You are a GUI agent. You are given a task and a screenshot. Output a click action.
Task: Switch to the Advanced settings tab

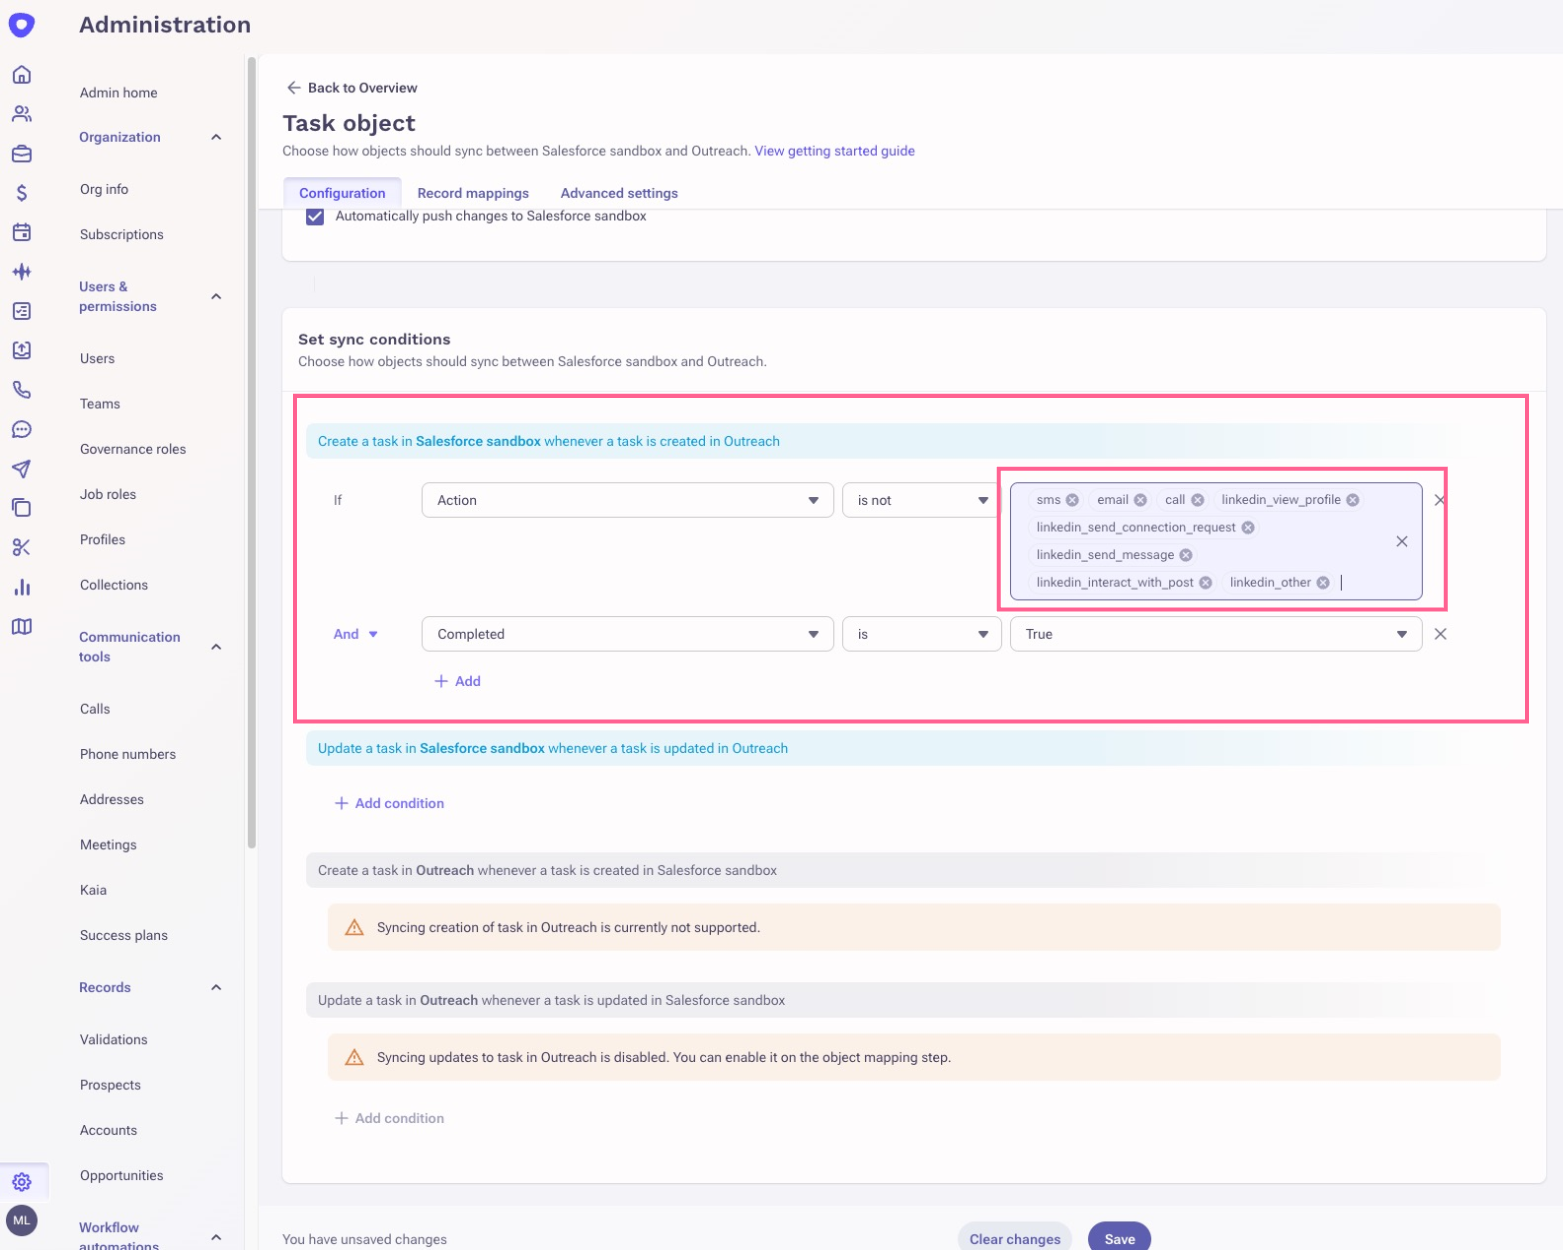(x=619, y=193)
